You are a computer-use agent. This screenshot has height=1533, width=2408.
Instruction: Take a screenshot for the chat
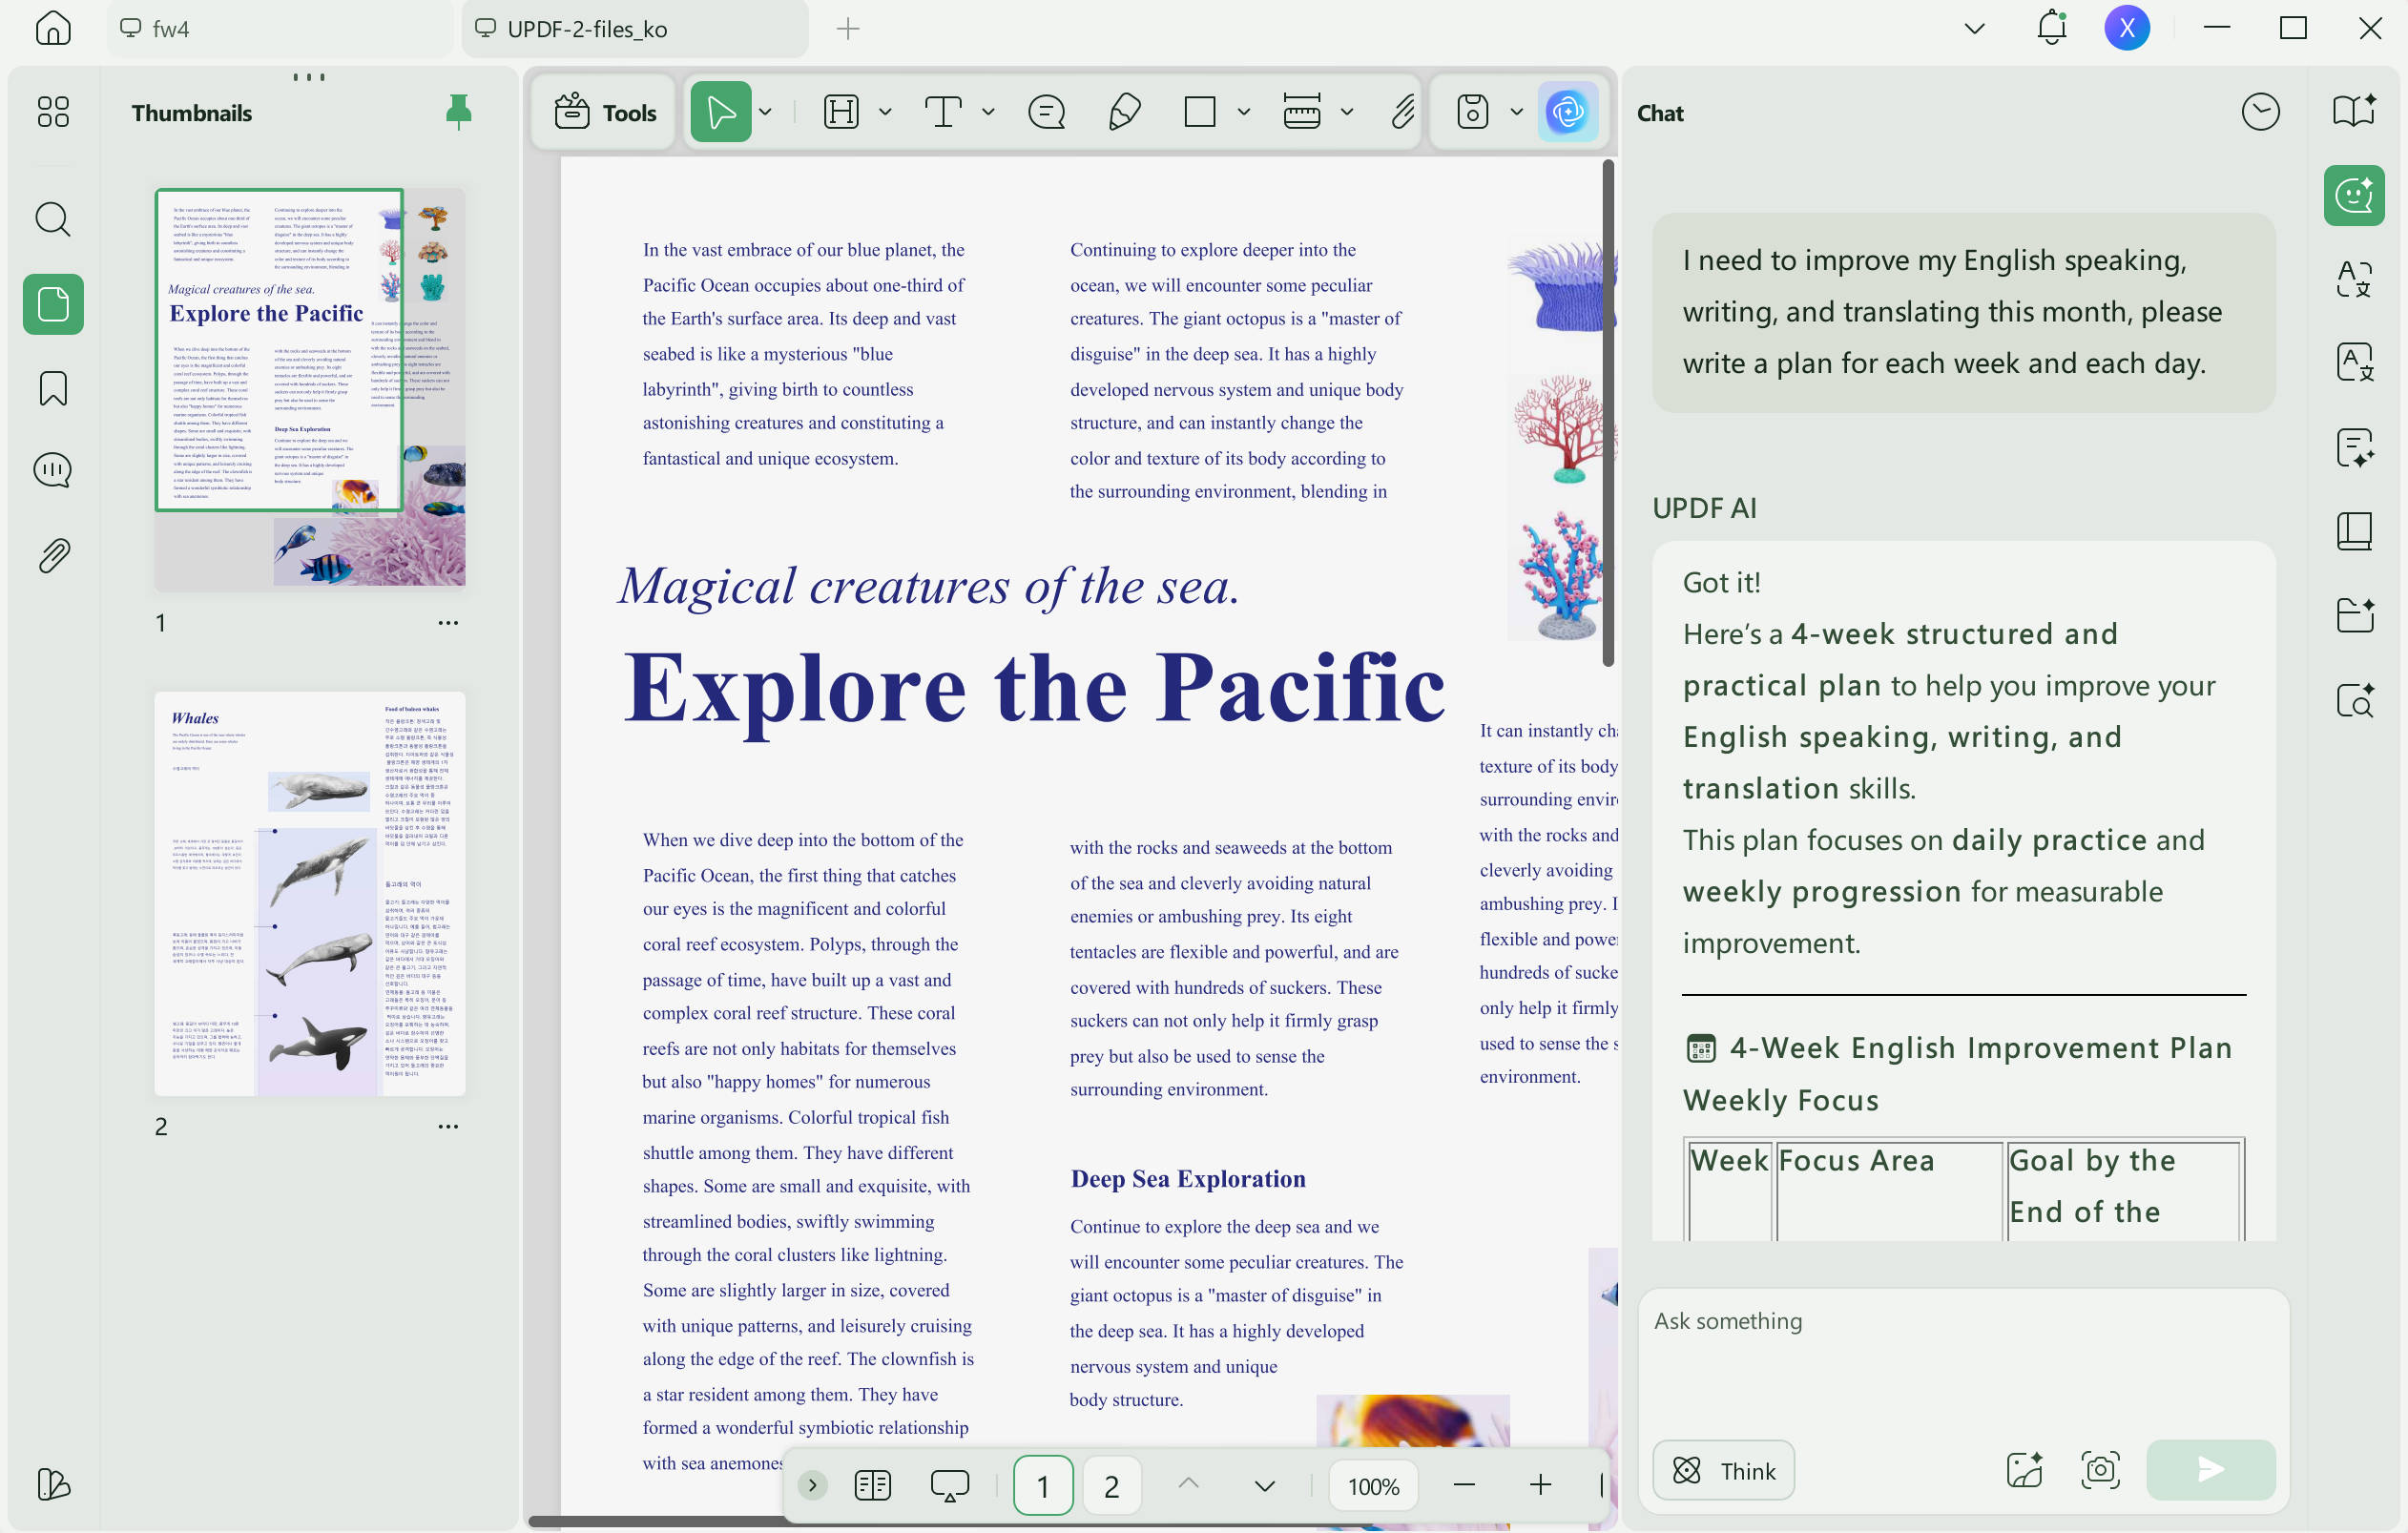tap(2100, 1470)
